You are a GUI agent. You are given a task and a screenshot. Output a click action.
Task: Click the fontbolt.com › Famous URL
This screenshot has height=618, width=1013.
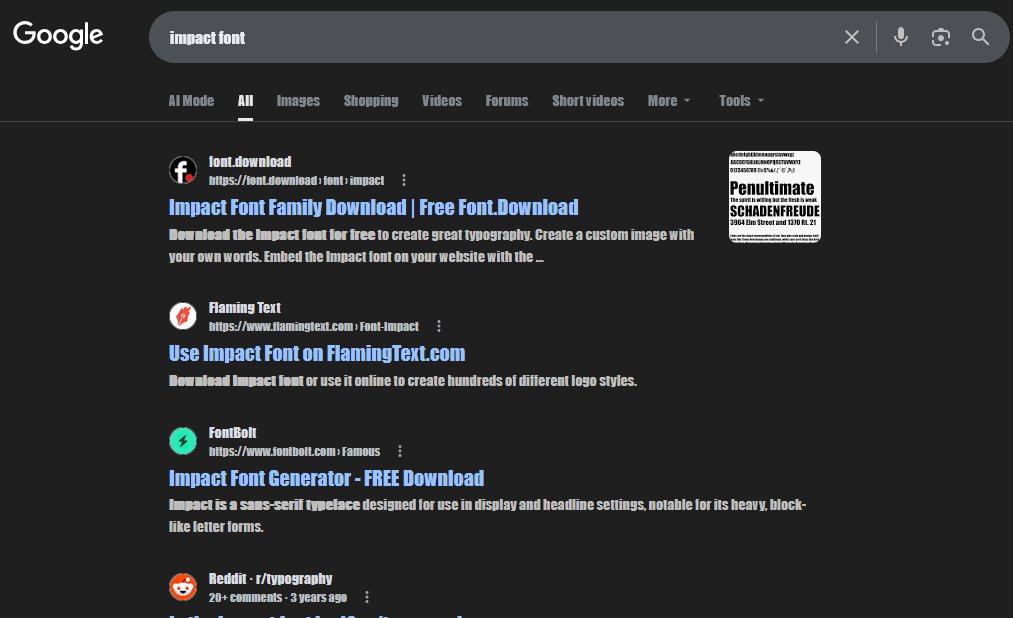pos(294,451)
